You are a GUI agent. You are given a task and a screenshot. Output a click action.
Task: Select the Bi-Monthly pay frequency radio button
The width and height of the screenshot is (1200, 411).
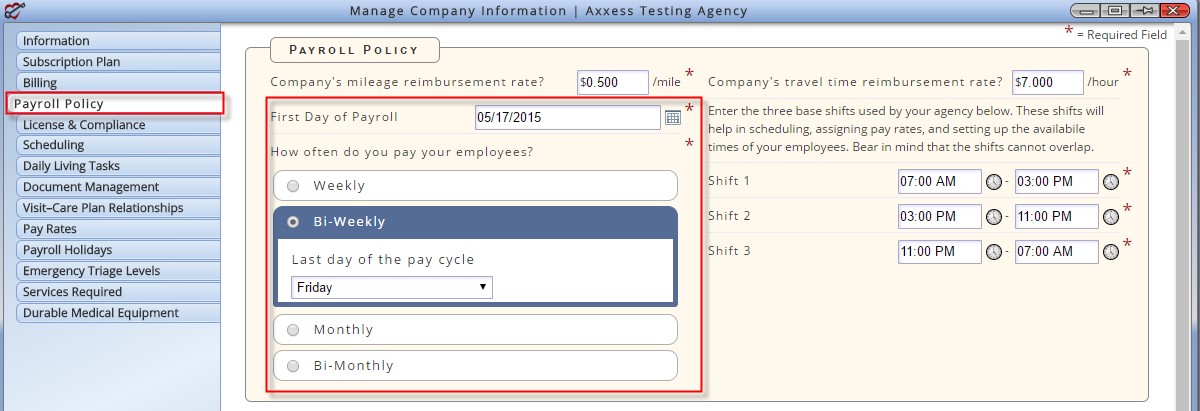pos(293,366)
